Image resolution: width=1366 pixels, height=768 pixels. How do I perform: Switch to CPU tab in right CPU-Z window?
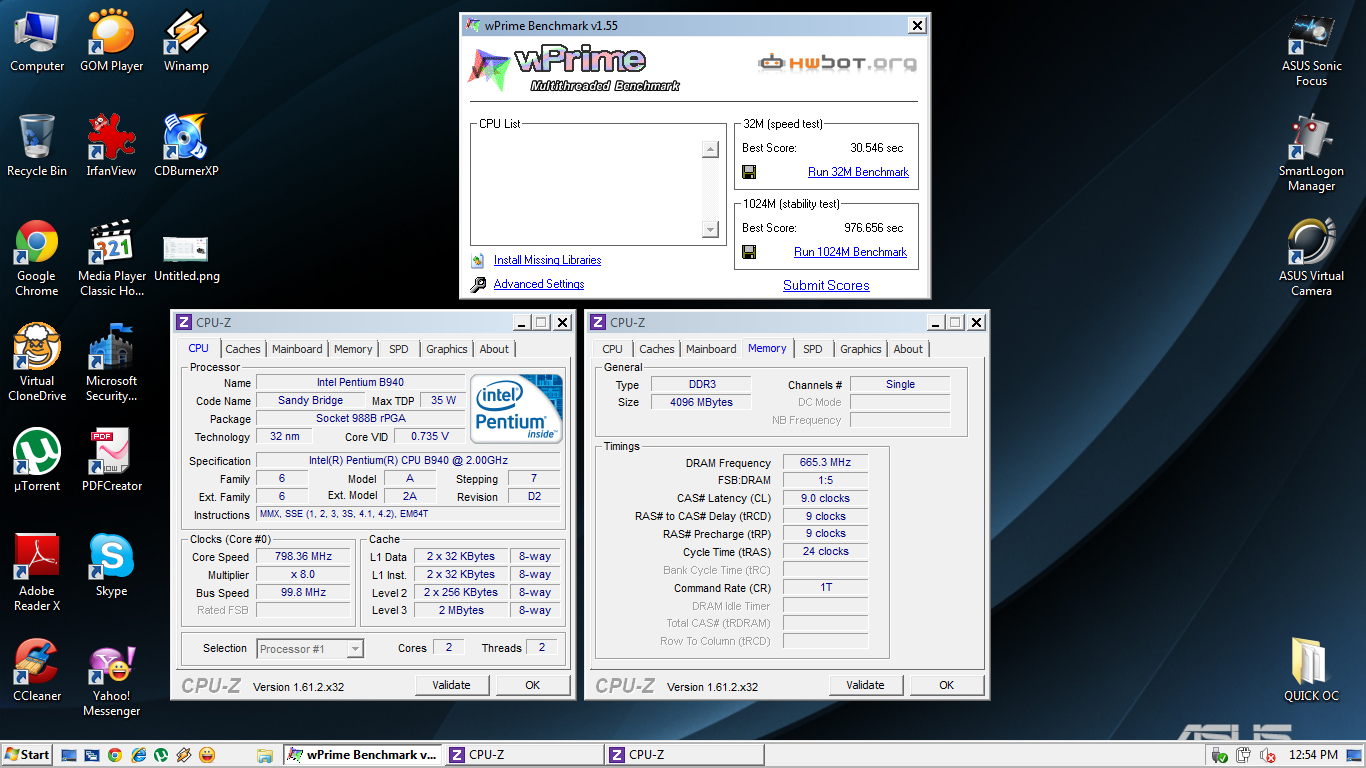[613, 349]
